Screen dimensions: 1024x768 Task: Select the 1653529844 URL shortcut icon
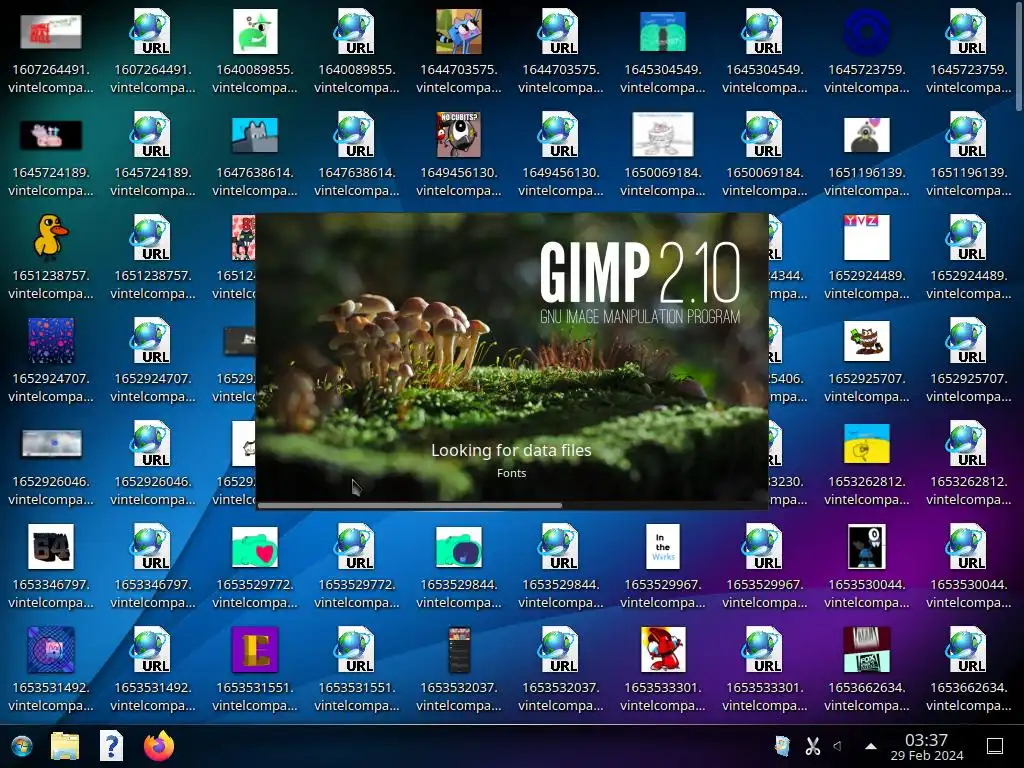[559, 547]
